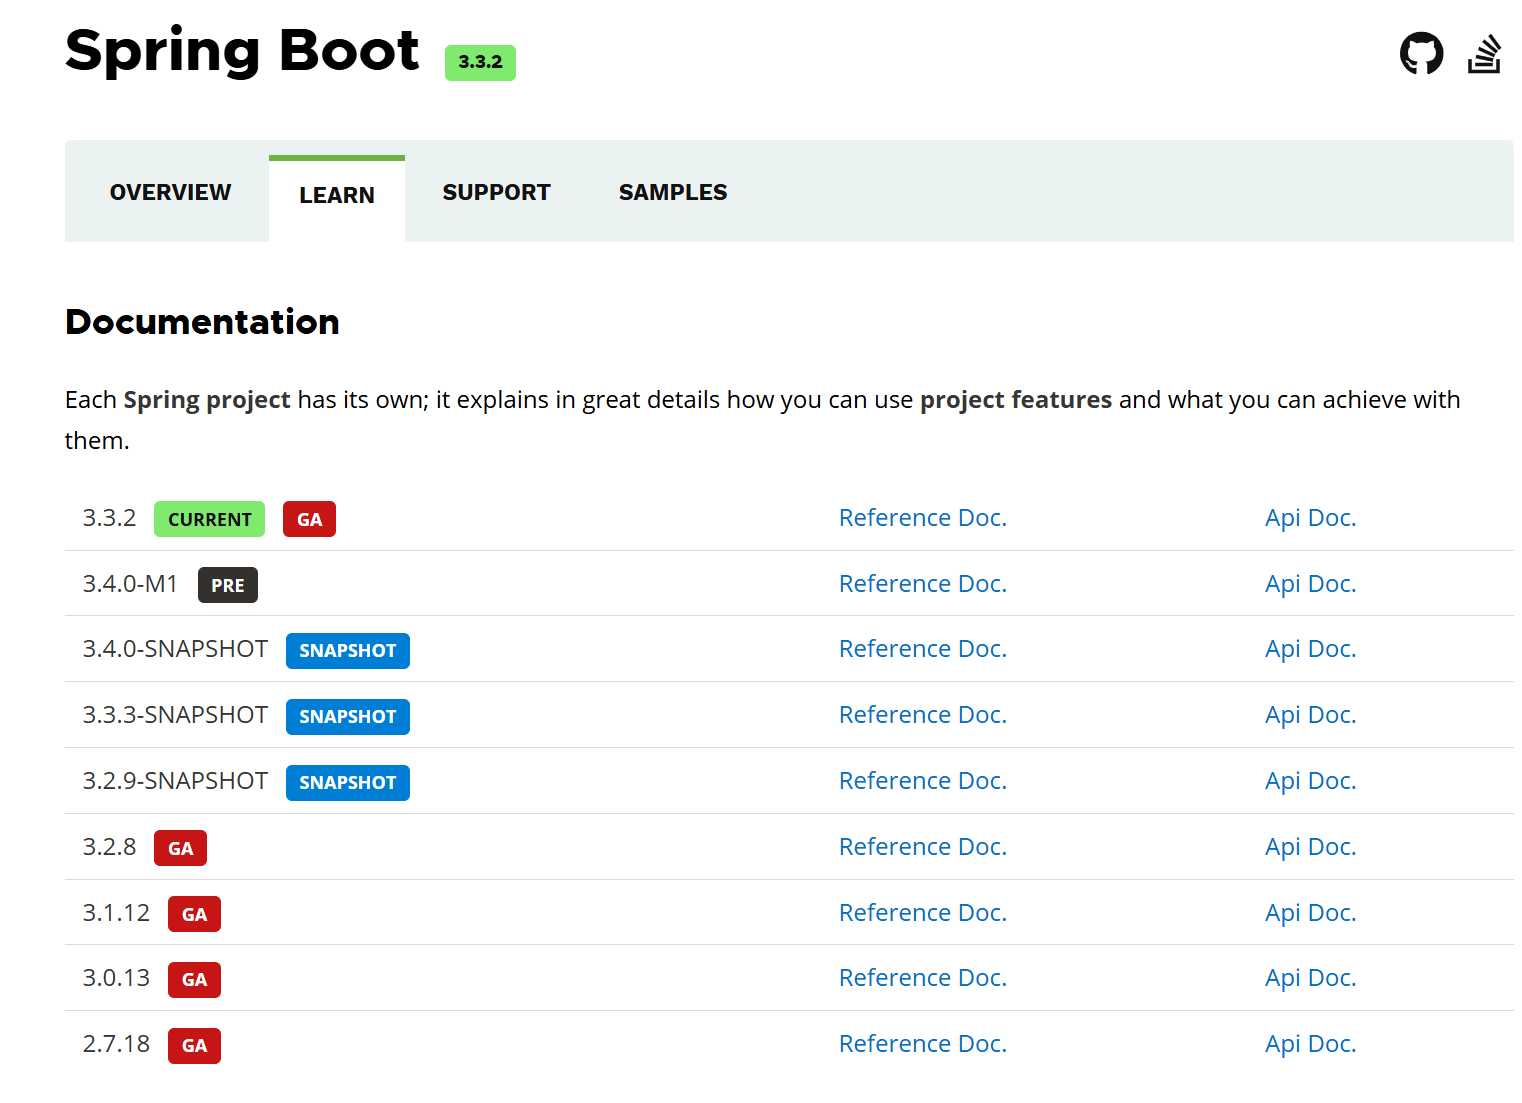This screenshot has height=1103, width=1522.
Task: Click the Stack Overflow icon
Action: (1484, 54)
